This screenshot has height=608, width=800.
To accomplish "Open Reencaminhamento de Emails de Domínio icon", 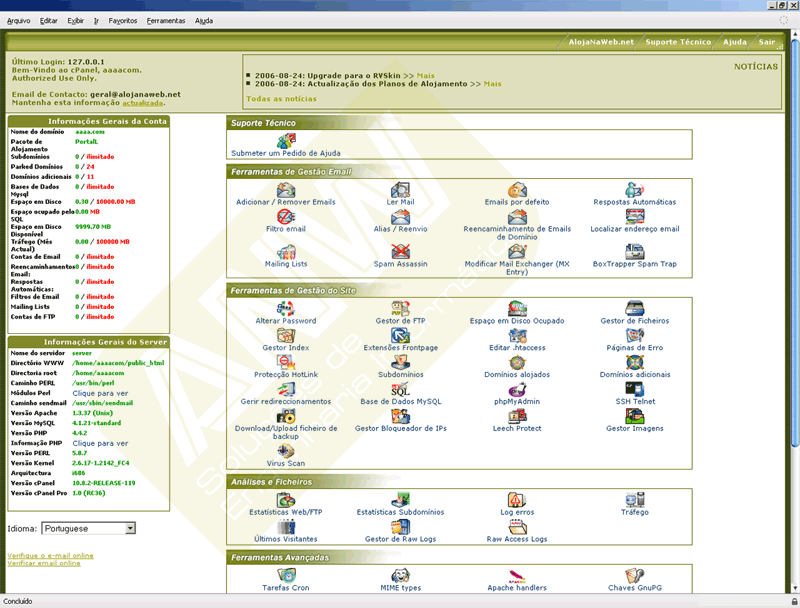I will pos(517,217).
